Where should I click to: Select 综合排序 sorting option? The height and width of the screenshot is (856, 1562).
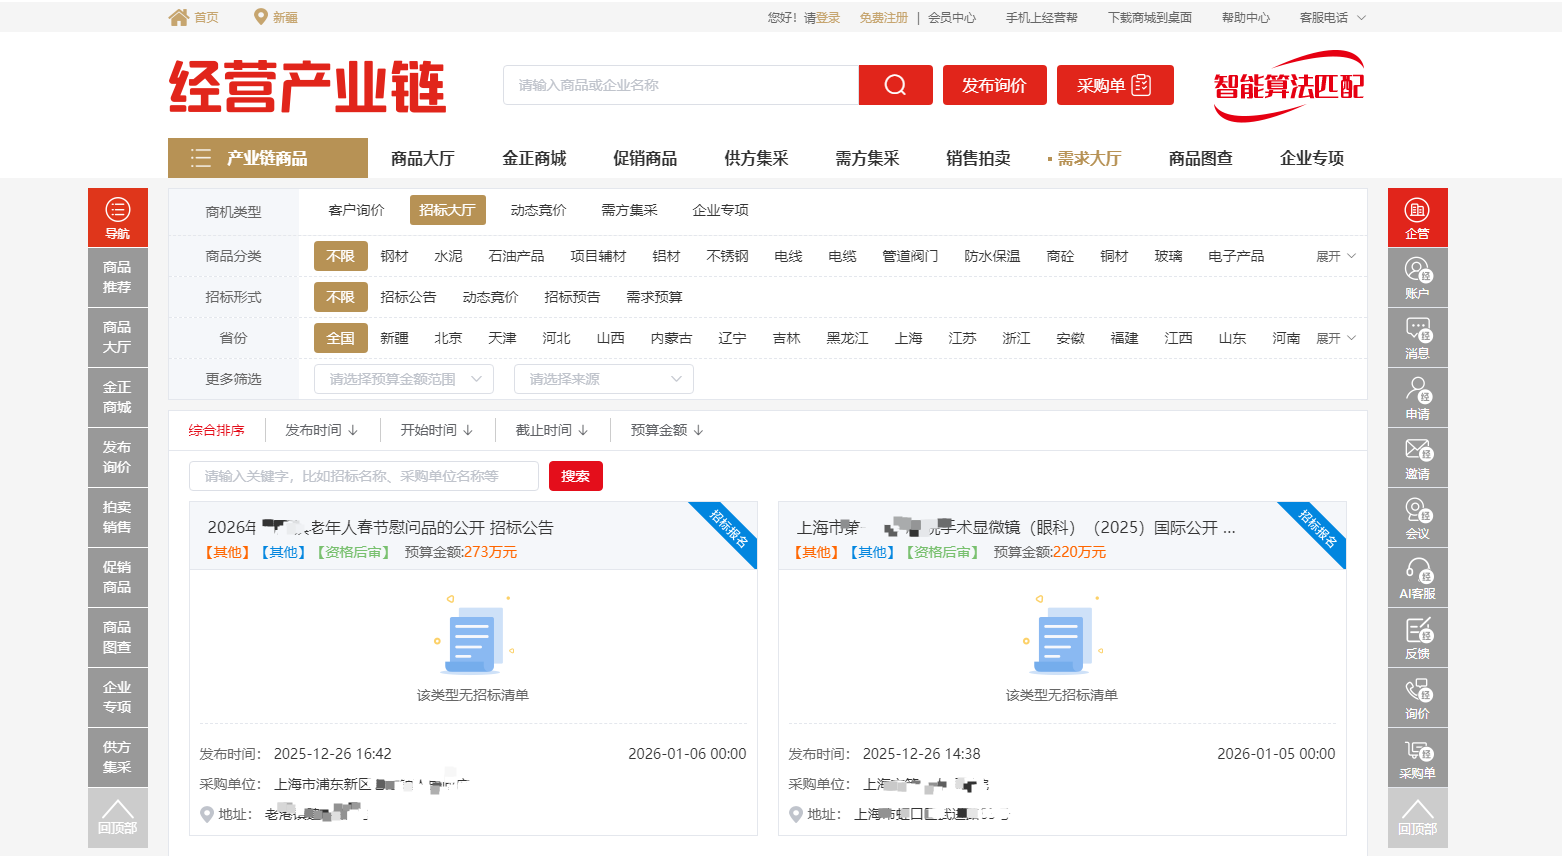point(217,430)
